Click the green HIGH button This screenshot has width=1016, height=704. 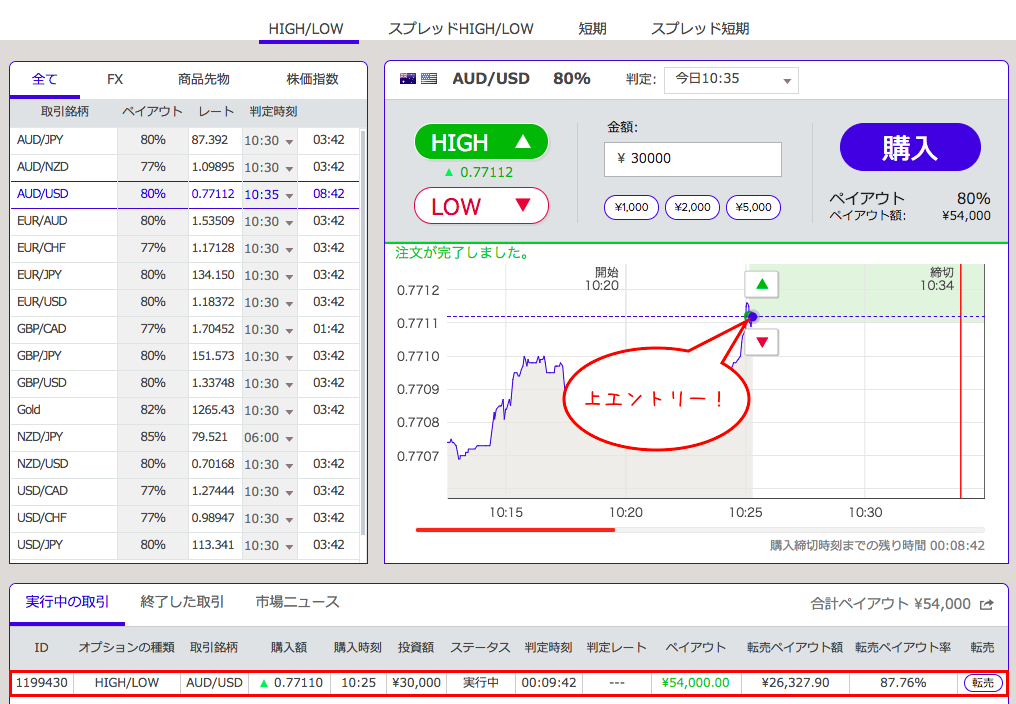[481, 142]
